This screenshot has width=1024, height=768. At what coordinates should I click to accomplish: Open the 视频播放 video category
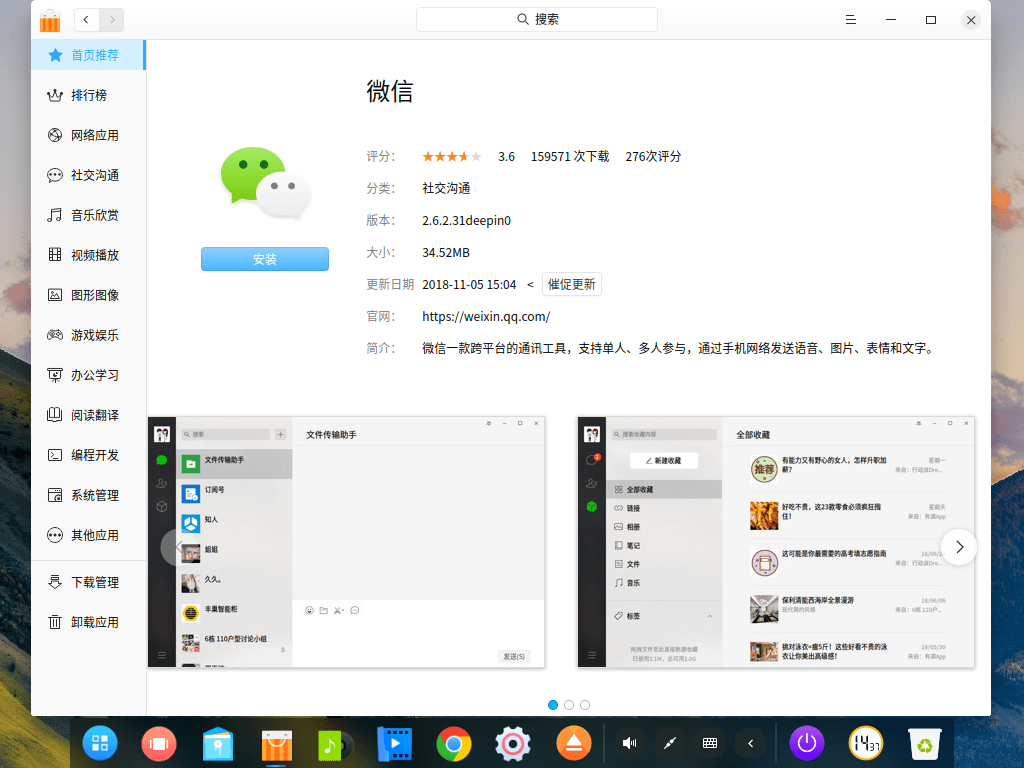(x=88, y=255)
